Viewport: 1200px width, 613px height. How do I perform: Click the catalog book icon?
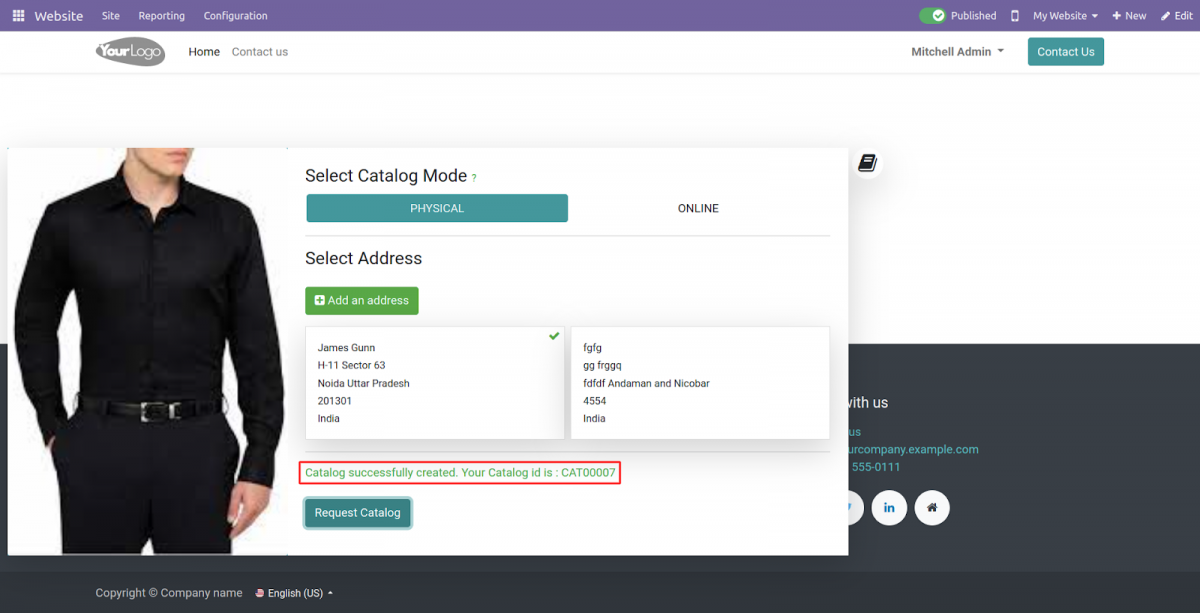[867, 162]
